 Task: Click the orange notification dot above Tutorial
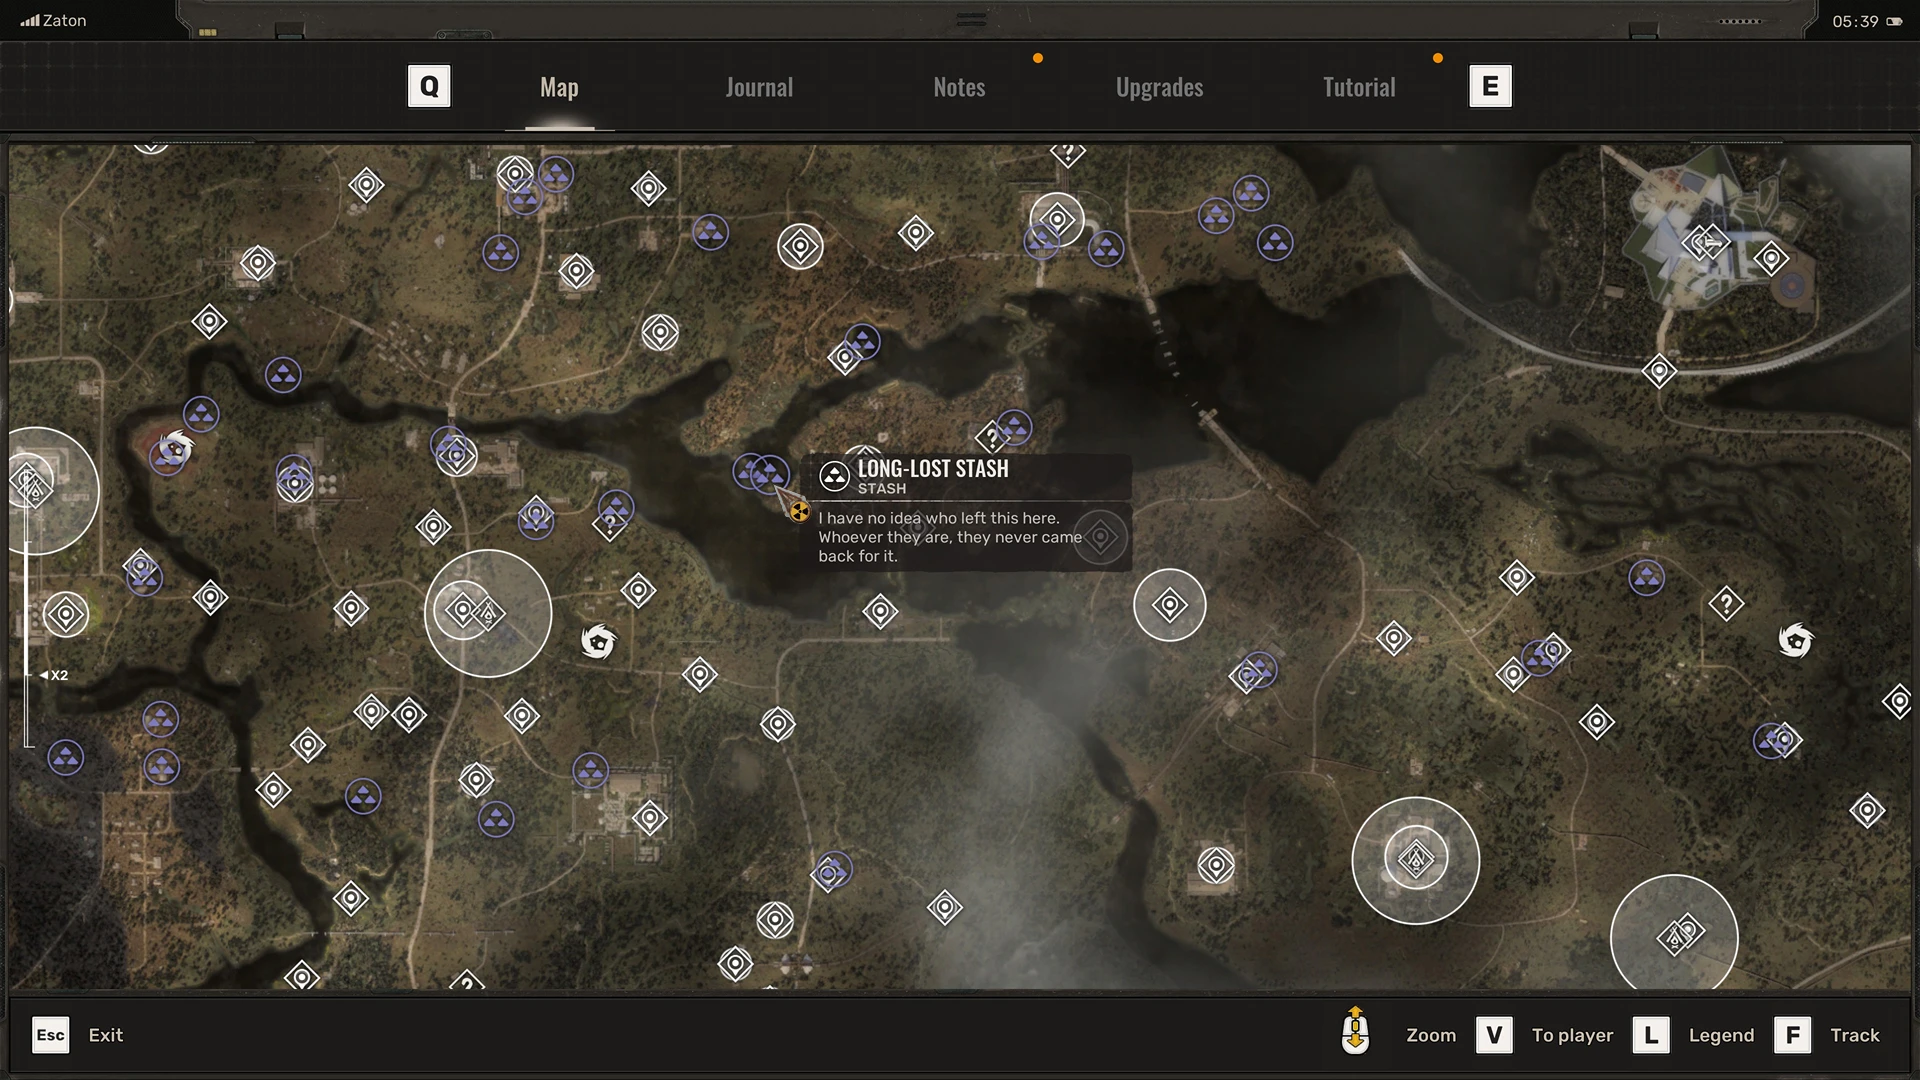point(1438,58)
